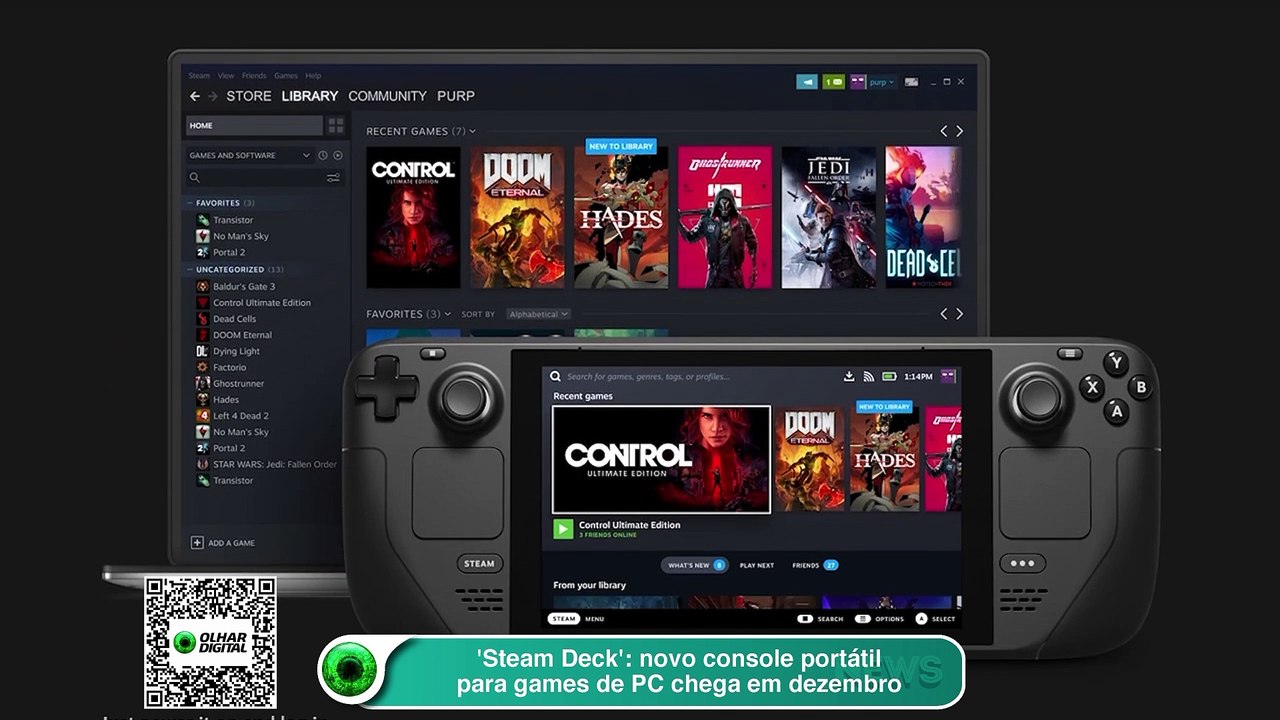Select Dead Cells in the sidebar list
Viewport: 1280px width, 720px height.
coord(234,319)
